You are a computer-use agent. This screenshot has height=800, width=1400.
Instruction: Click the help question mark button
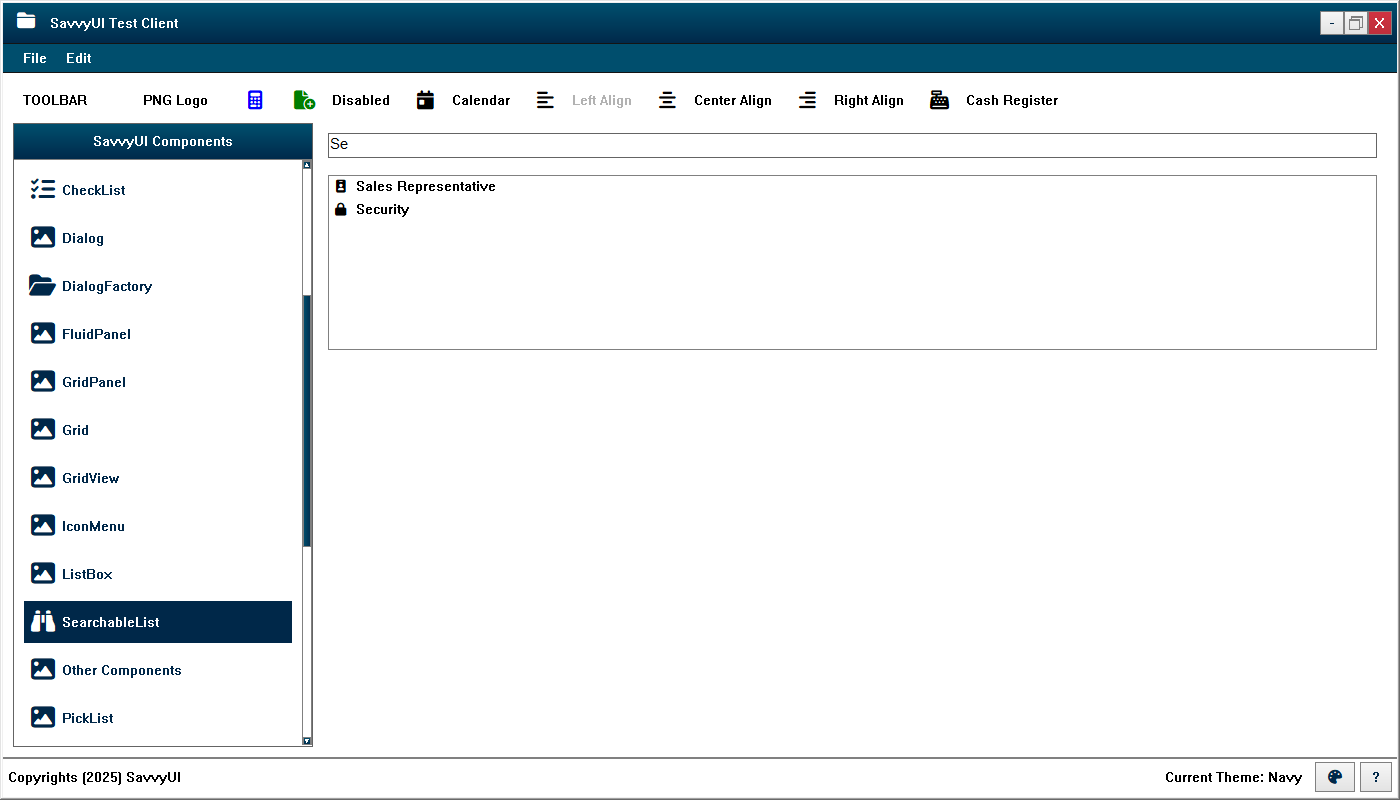pyautogui.click(x=1376, y=777)
